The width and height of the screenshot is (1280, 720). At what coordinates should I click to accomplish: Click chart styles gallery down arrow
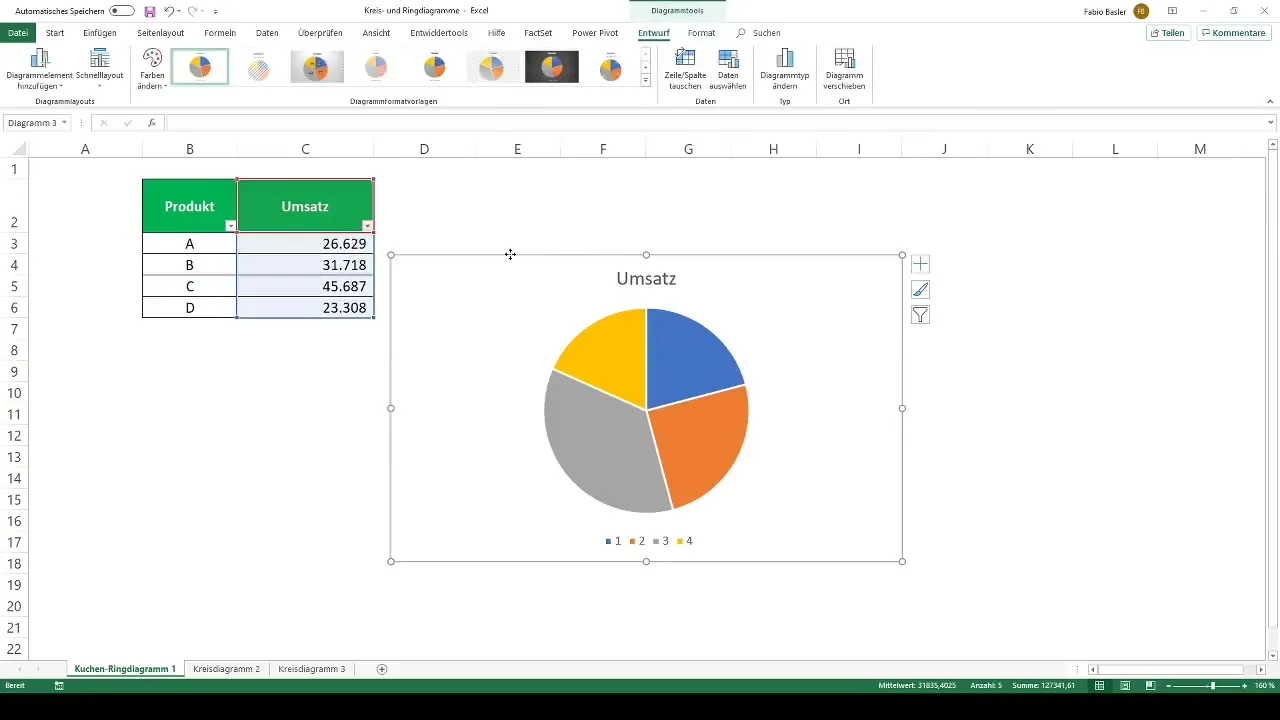[x=646, y=67]
